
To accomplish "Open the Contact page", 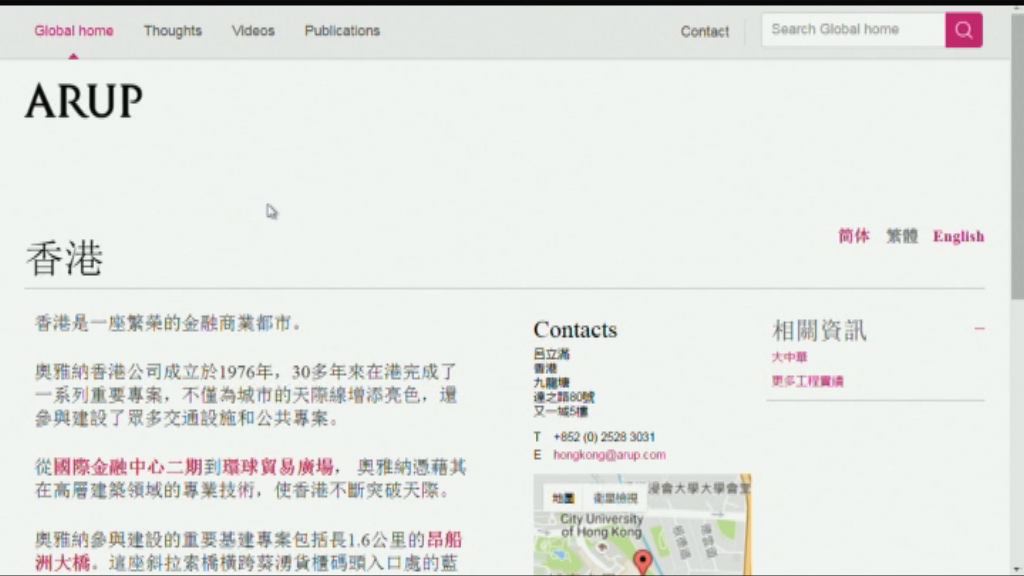I will [704, 32].
